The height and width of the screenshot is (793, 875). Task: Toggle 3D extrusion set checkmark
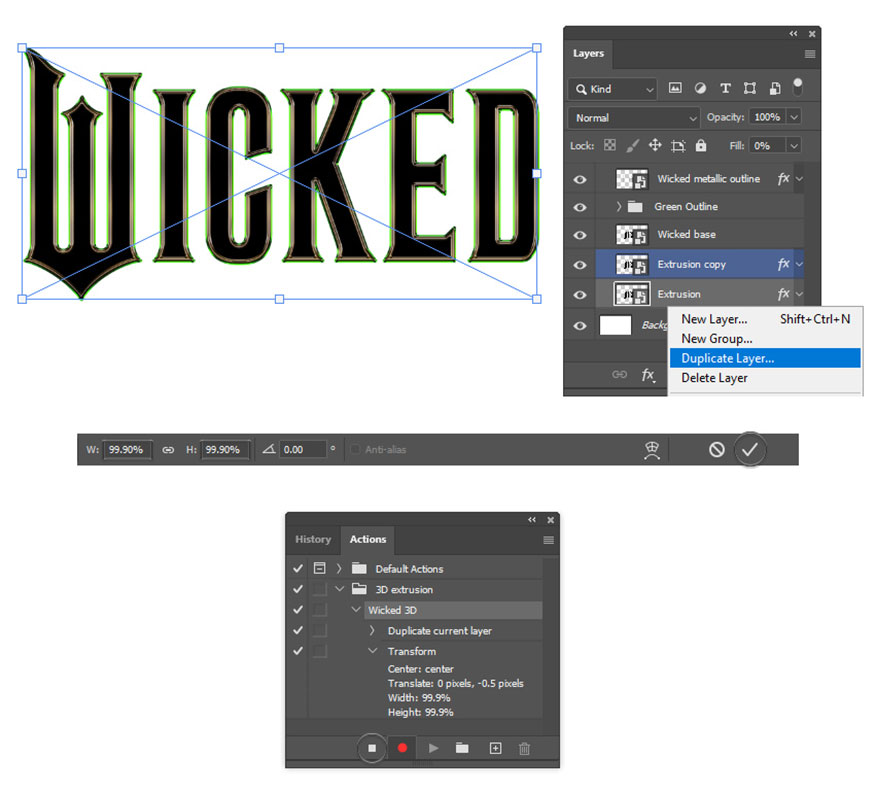pyautogui.click(x=298, y=589)
